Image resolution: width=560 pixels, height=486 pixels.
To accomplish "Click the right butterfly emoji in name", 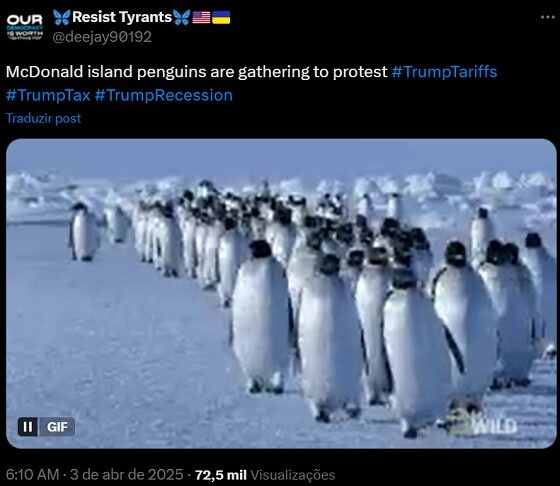I will (x=181, y=17).
